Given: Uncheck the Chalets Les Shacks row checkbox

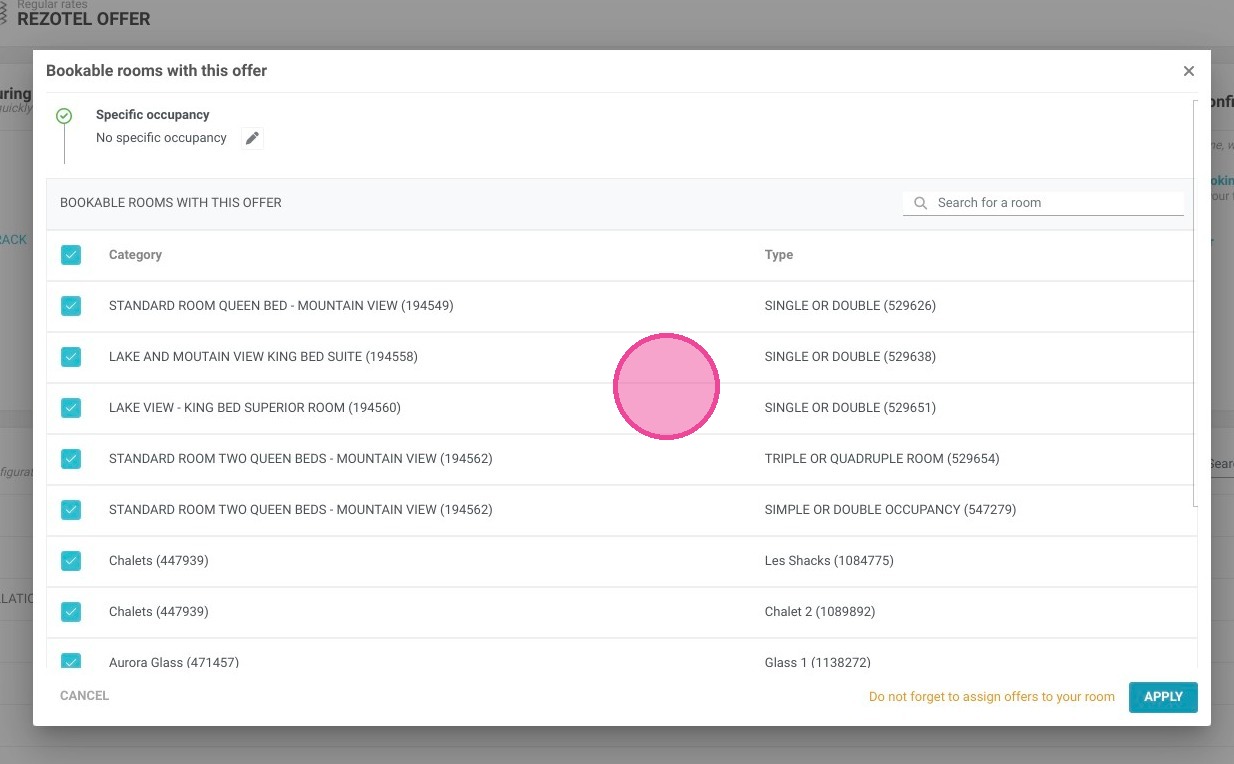Looking at the screenshot, I should (x=71, y=561).
